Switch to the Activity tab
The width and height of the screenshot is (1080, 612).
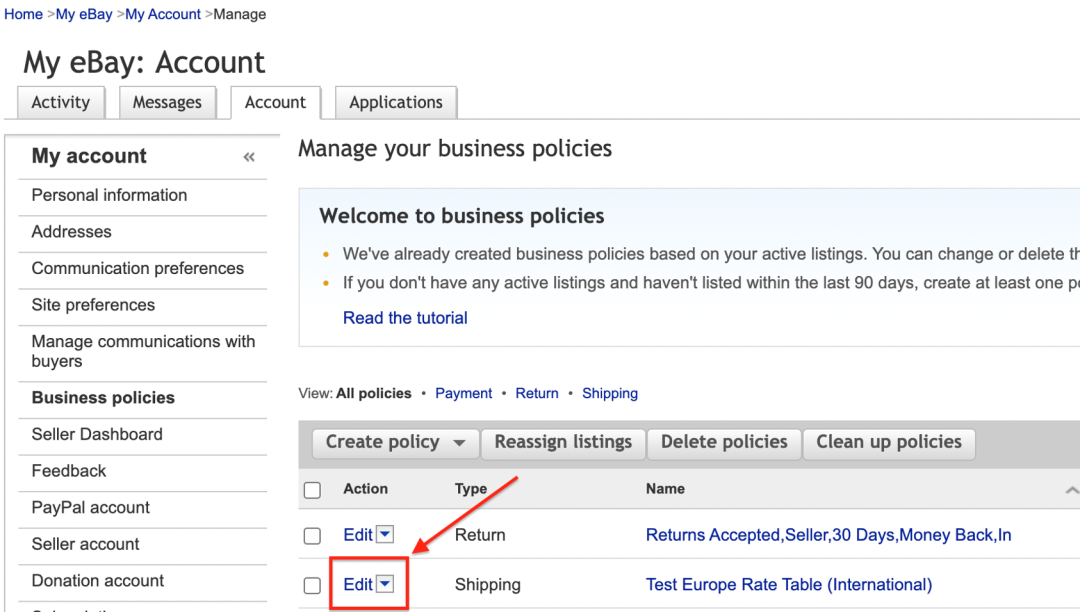pyautogui.click(x=61, y=102)
